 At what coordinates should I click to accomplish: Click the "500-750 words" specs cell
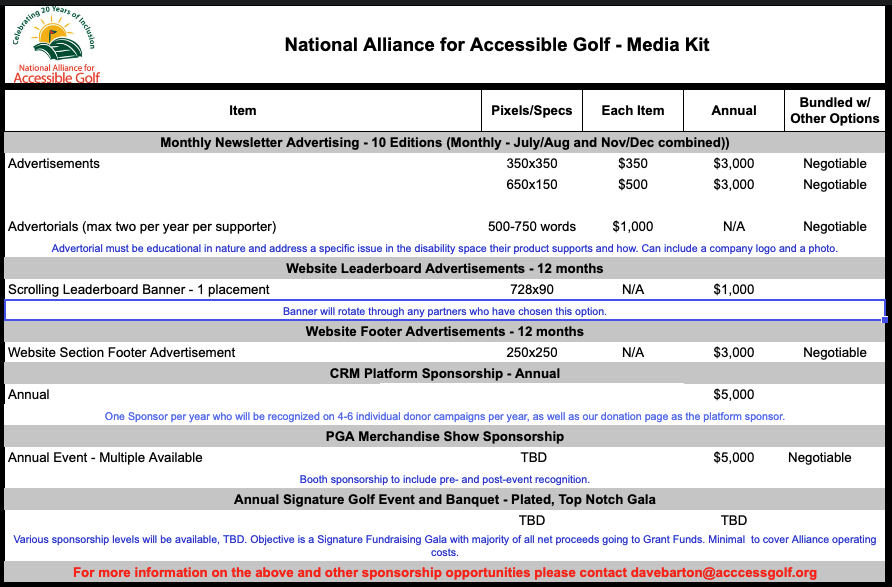(532, 226)
